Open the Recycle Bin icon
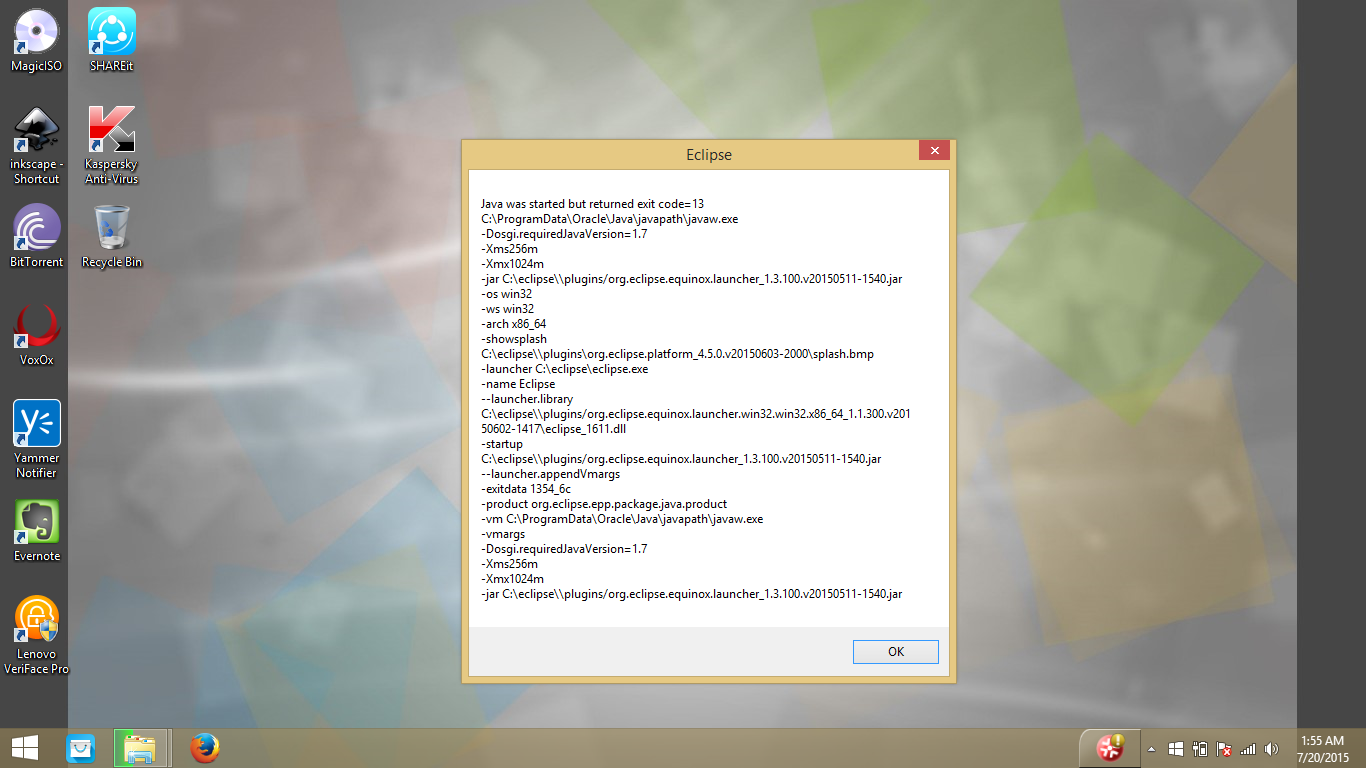This screenshot has width=1366, height=768. 111,236
